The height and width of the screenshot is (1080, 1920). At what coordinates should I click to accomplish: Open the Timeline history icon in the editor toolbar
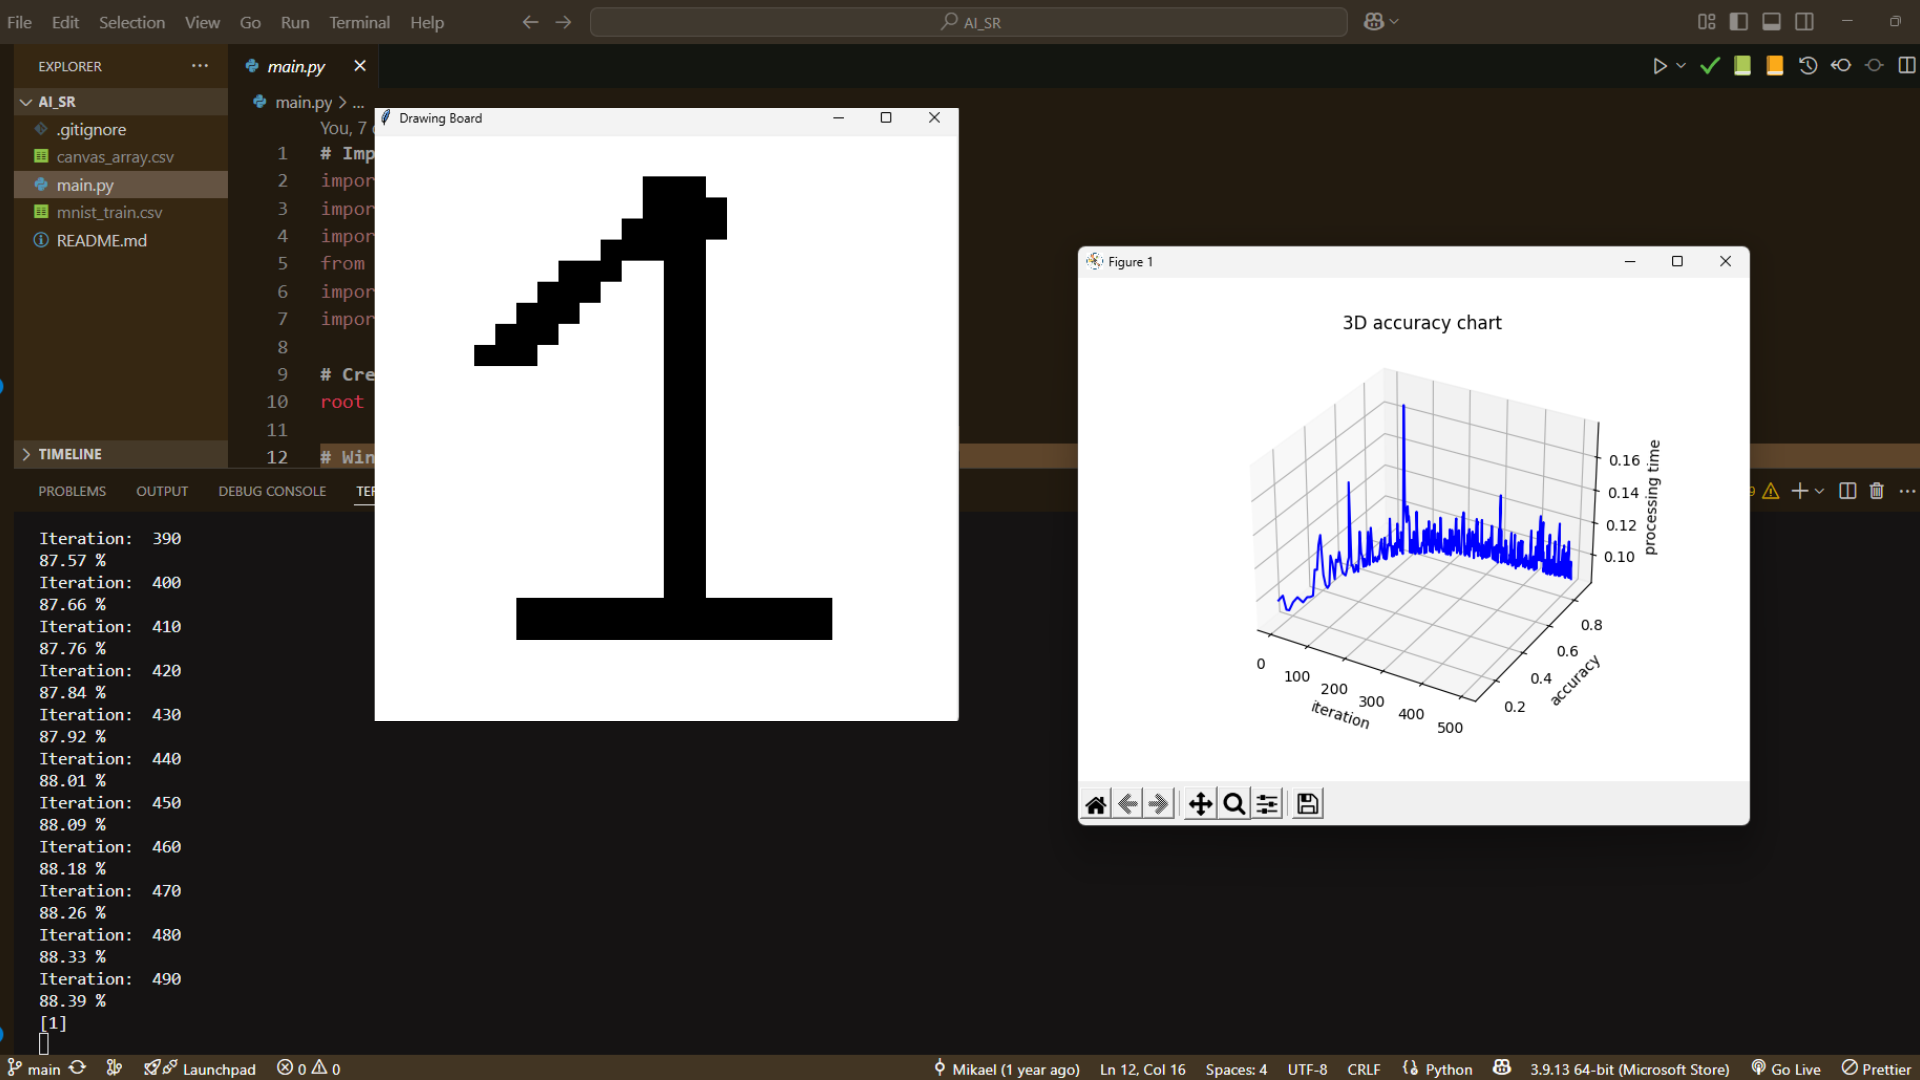point(1807,65)
